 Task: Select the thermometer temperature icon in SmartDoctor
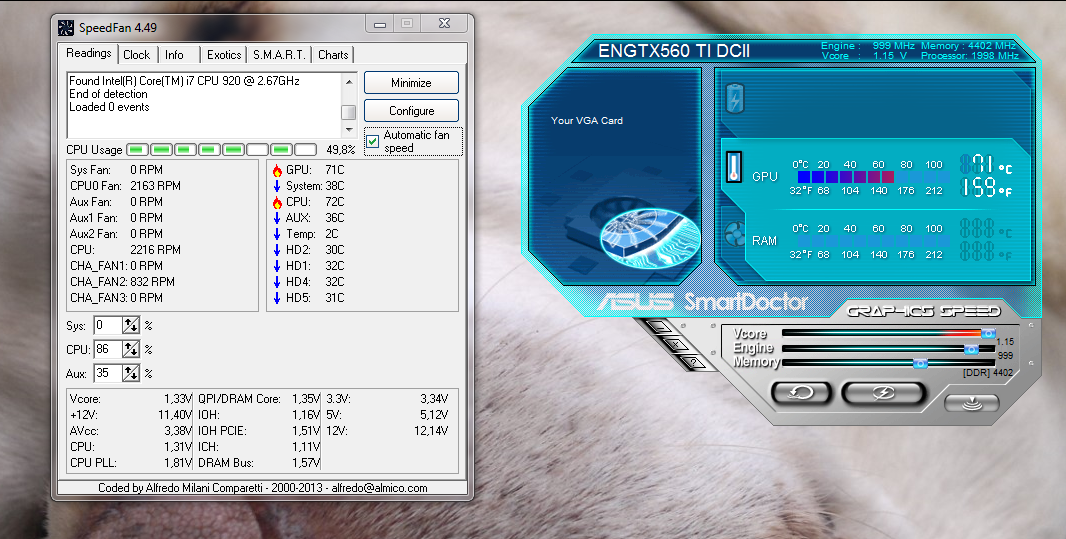click(734, 167)
